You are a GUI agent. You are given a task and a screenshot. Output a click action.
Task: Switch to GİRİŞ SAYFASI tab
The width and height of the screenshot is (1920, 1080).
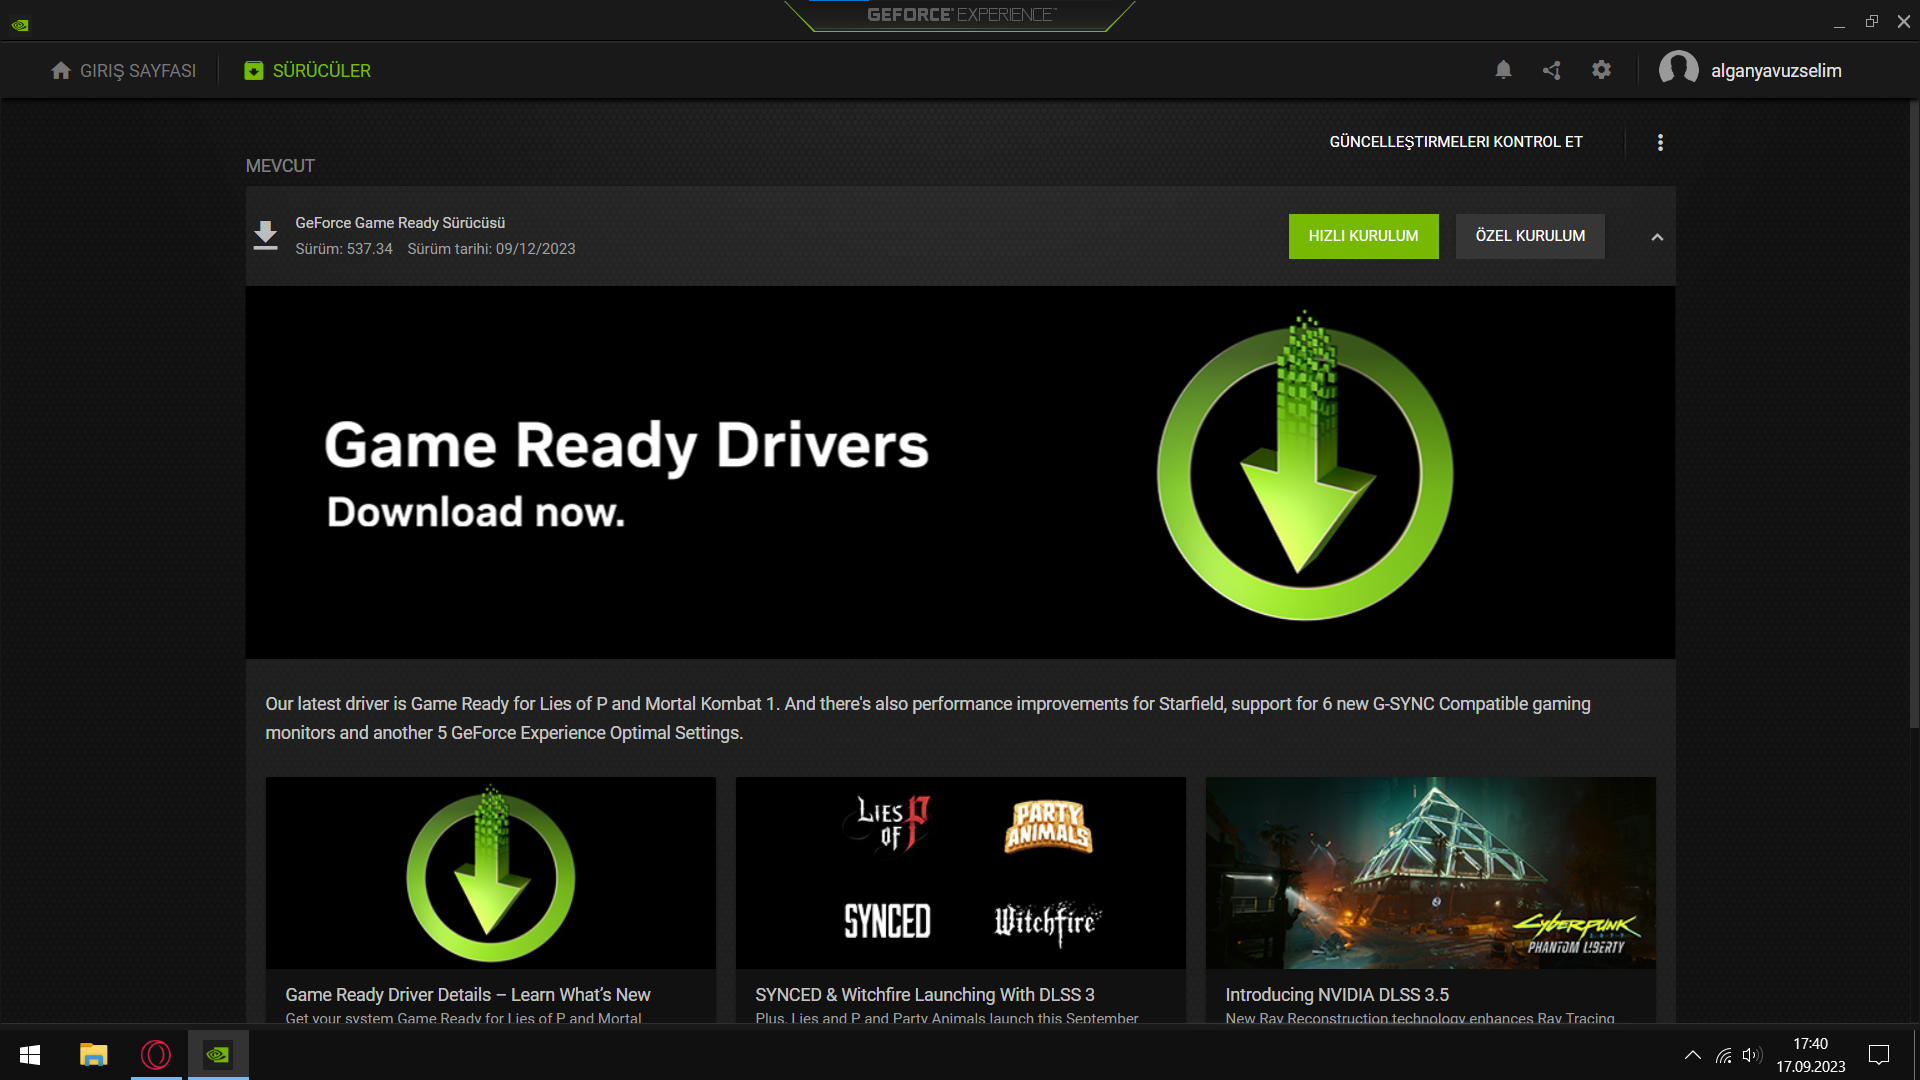tap(124, 71)
